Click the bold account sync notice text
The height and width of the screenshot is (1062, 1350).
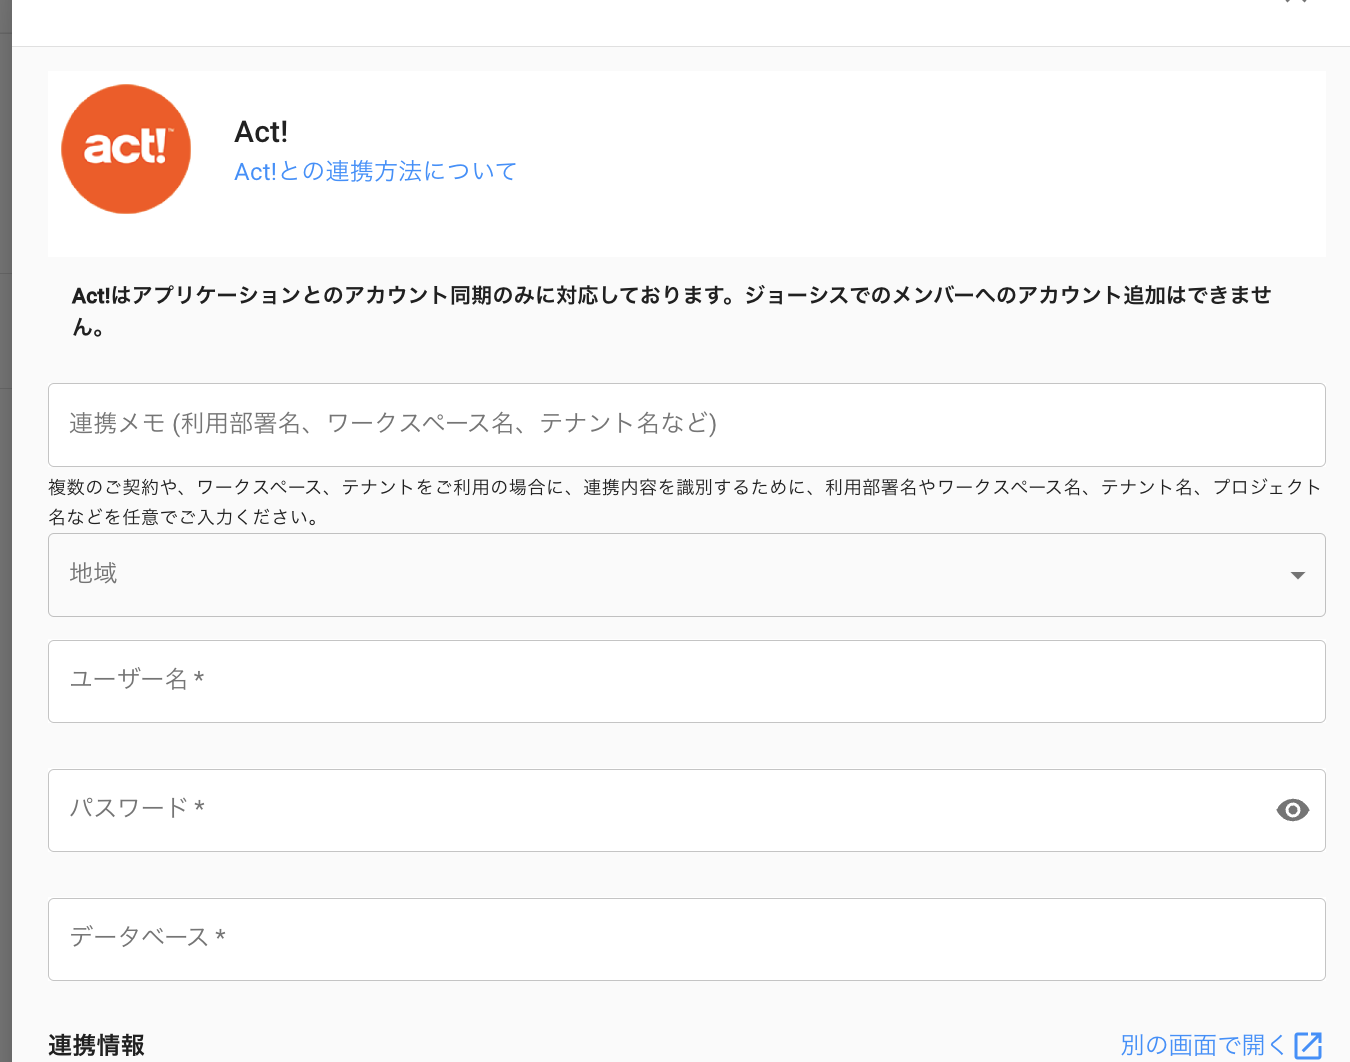pyautogui.click(x=670, y=296)
